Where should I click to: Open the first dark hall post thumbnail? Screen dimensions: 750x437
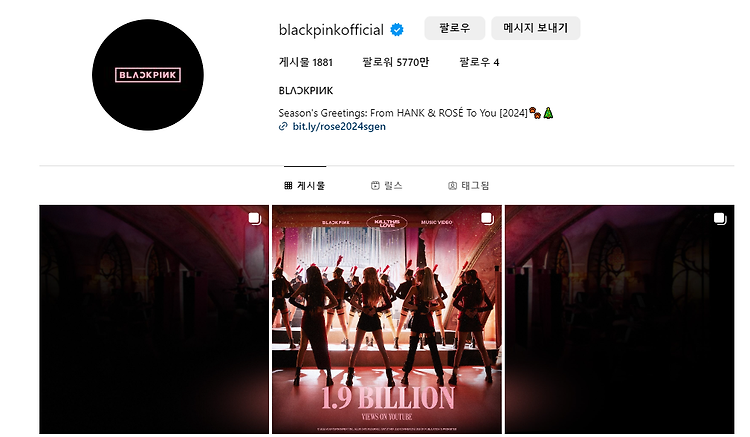[154, 319]
